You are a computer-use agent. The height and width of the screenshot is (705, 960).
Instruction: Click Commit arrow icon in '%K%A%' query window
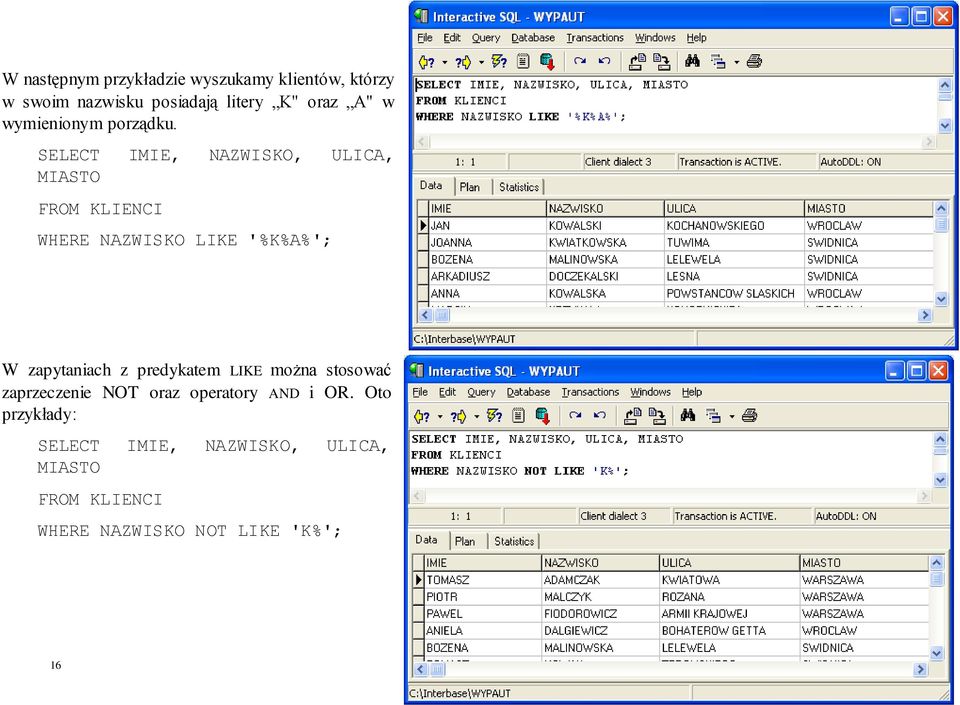(580, 61)
